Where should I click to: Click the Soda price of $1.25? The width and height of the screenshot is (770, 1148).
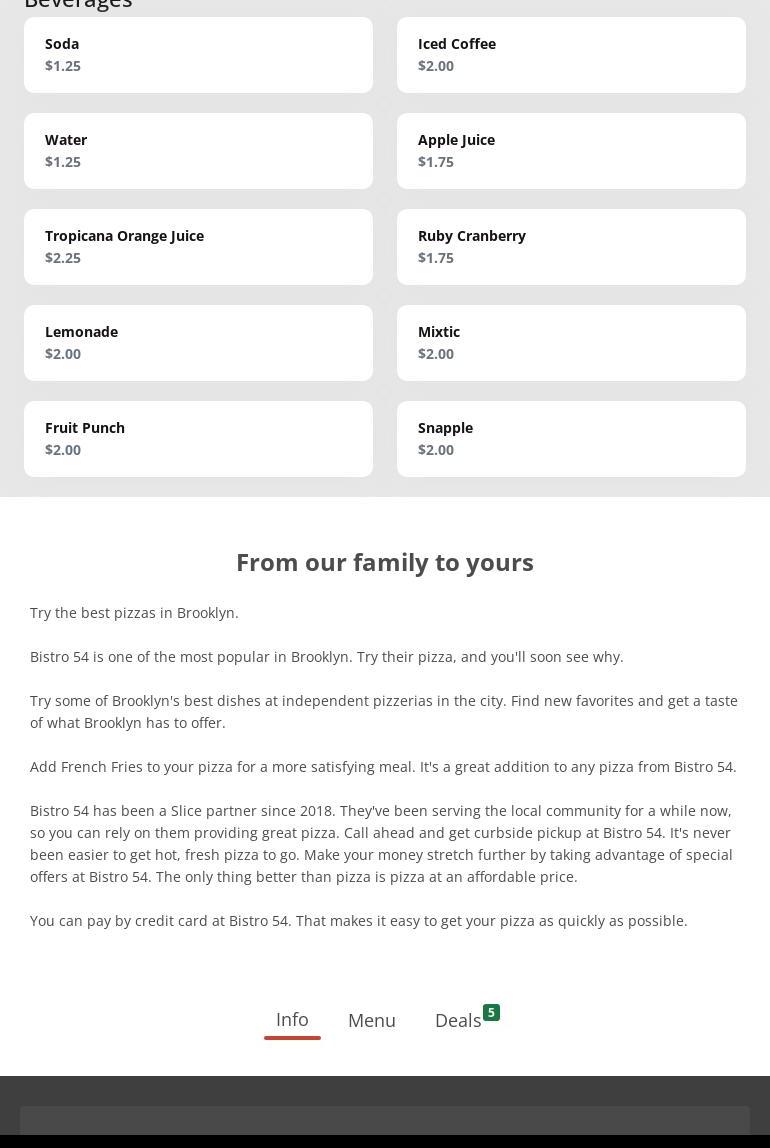[63, 66]
